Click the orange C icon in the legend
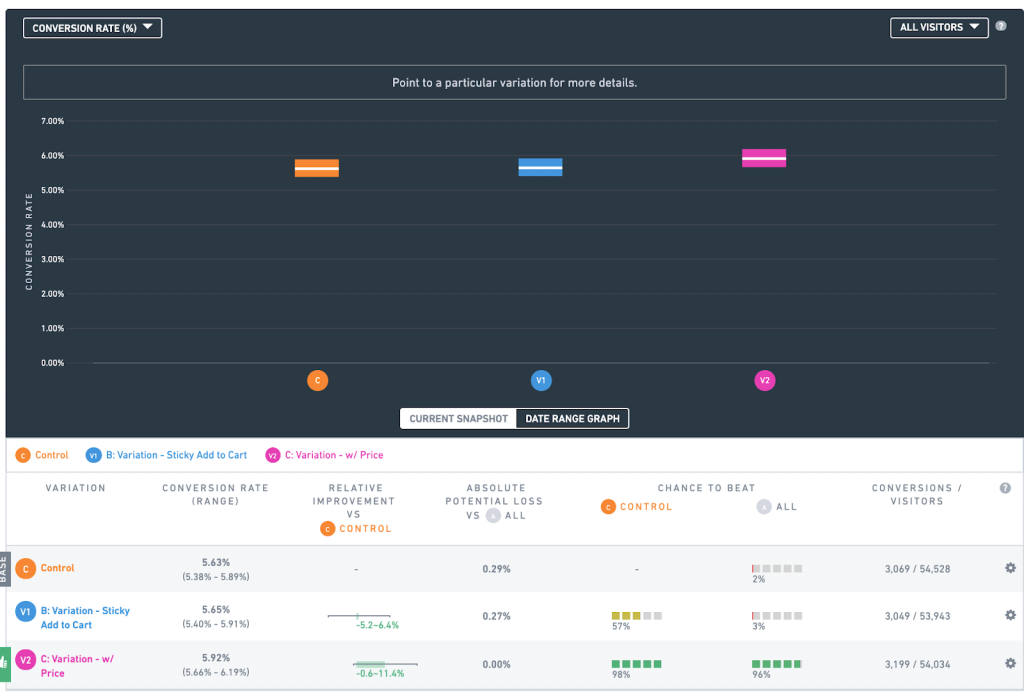 pyautogui.click(x=23, y=455)
